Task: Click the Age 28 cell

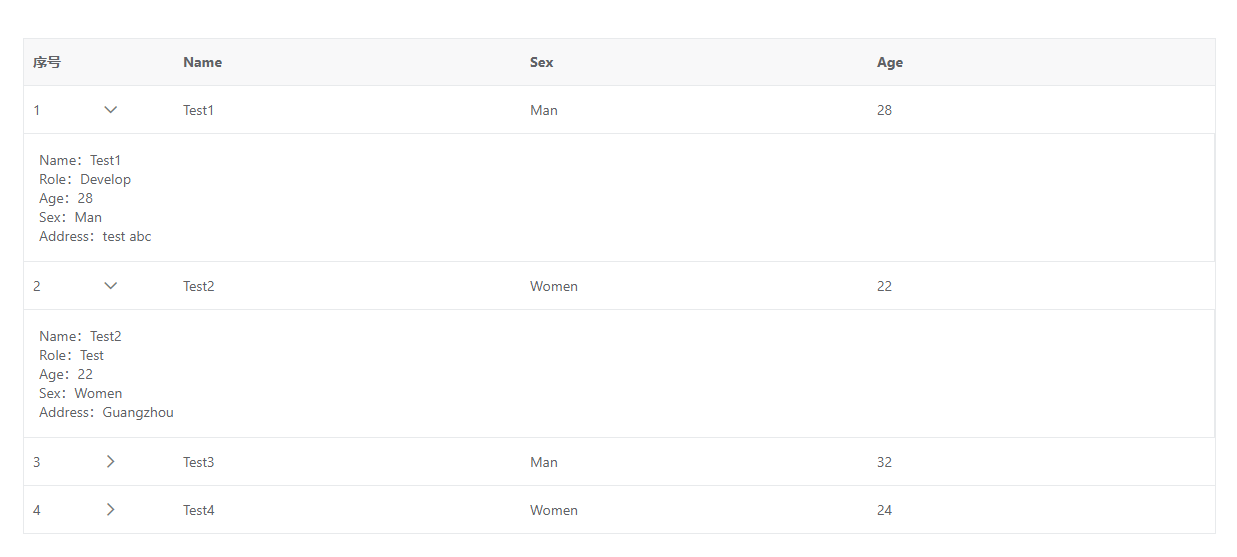Action: click(x=884, y=110)
